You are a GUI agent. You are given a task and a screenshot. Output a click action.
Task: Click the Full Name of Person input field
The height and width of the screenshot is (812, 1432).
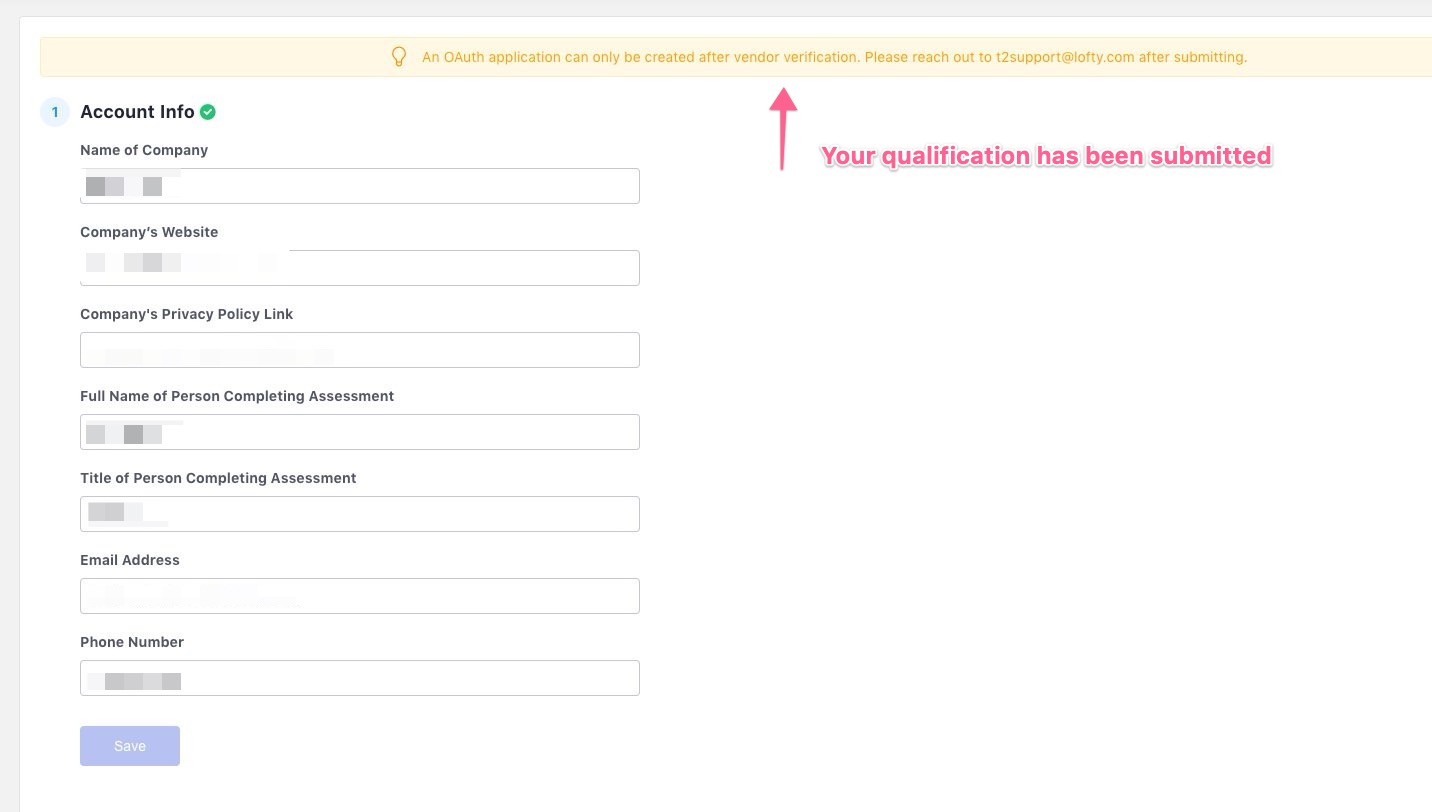pos(360,432)
